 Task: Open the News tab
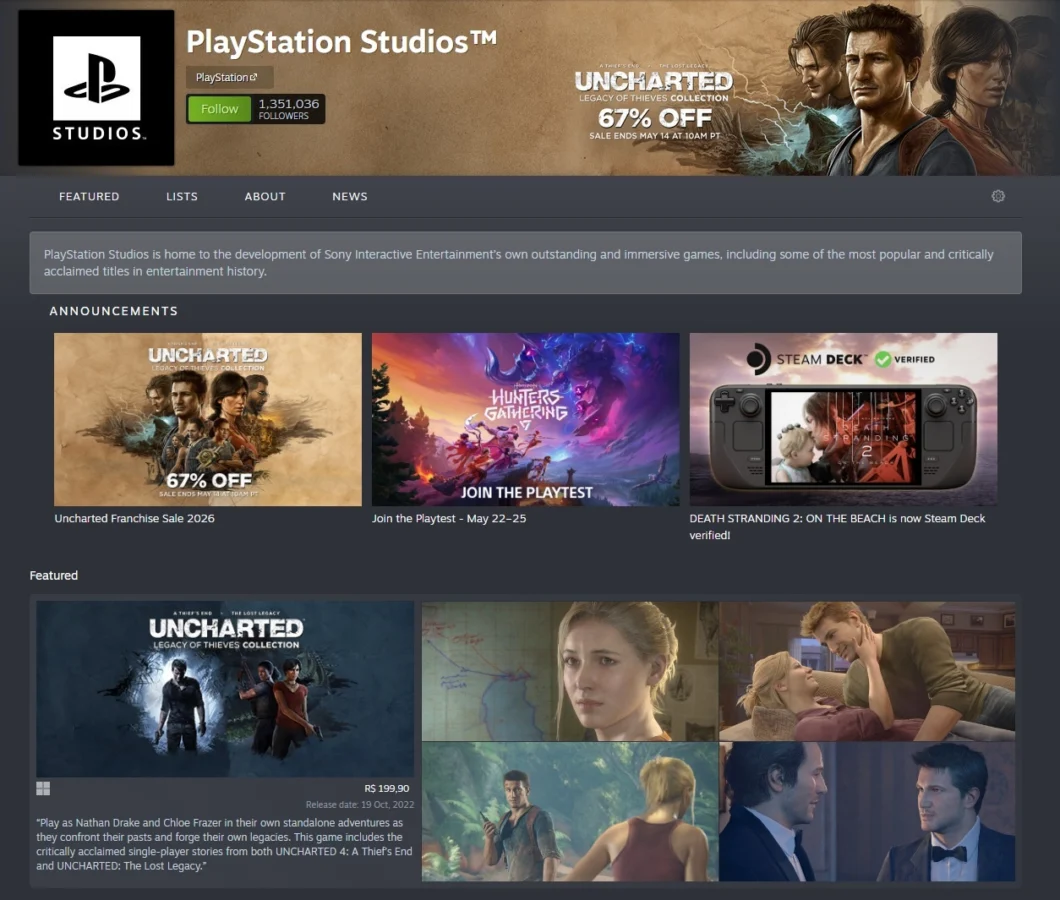(x=350, y=196)
